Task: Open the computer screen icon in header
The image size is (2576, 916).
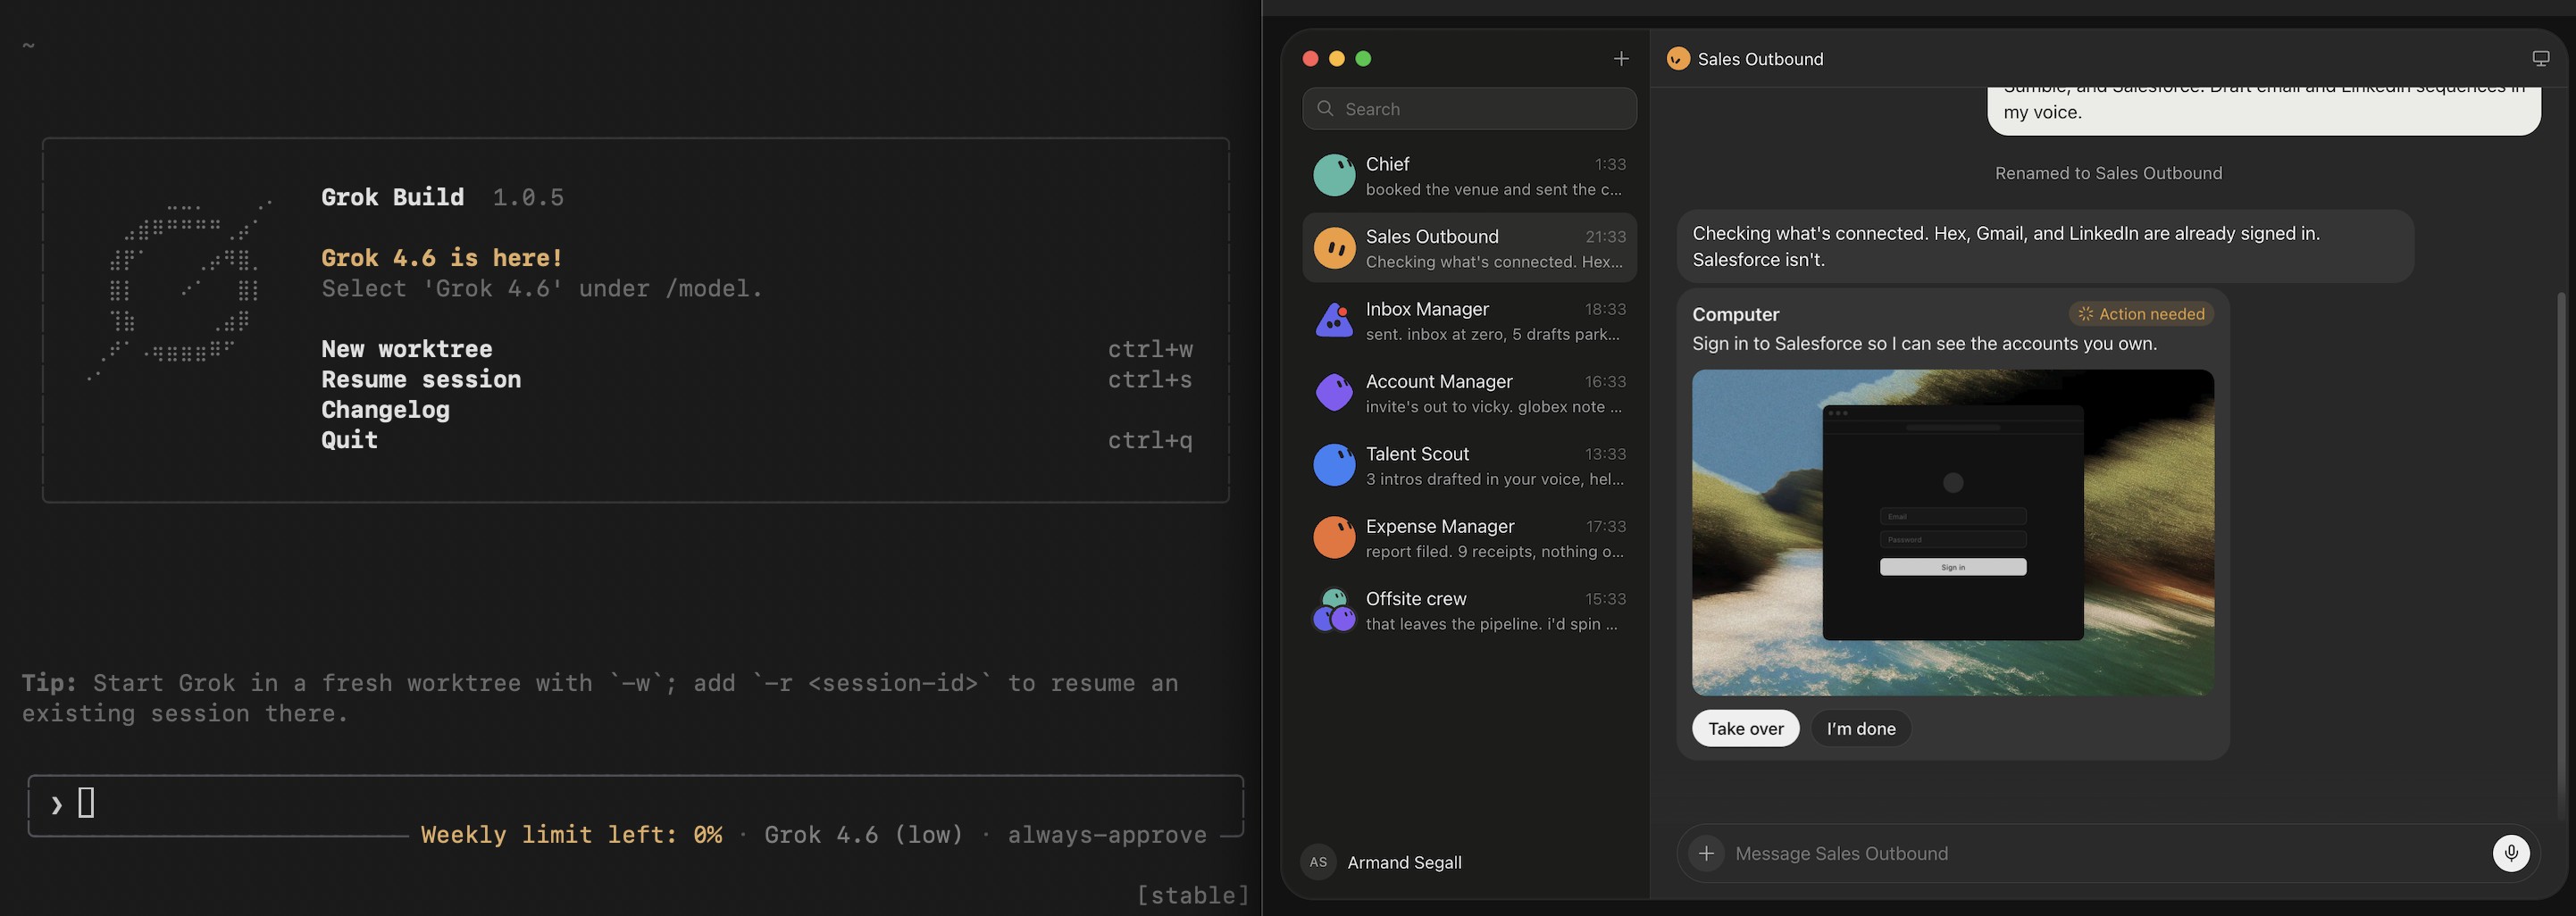Action: coord(2540,59)
